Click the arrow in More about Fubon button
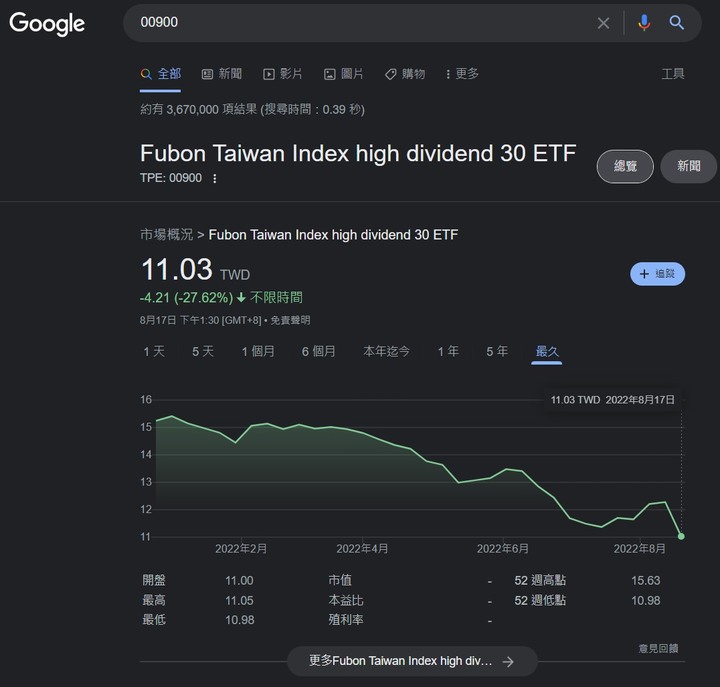 point(508,661)
